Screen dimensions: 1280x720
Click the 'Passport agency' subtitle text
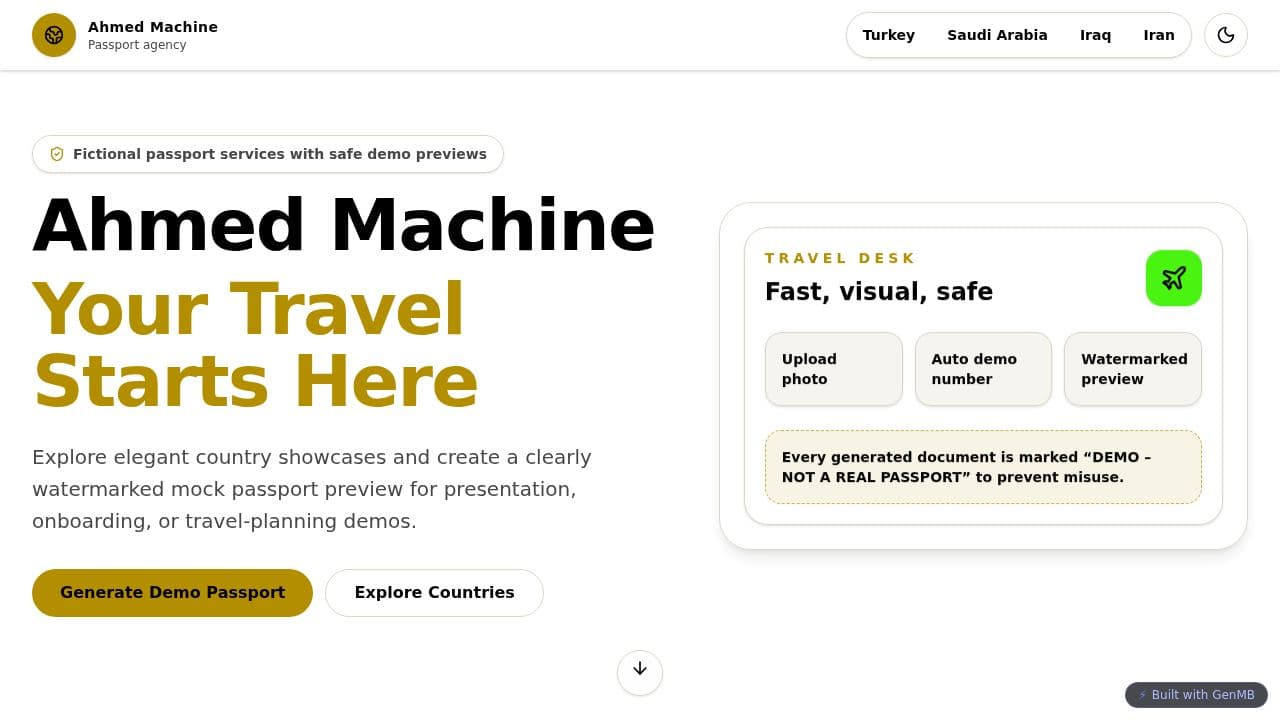(x=137, y=45)
